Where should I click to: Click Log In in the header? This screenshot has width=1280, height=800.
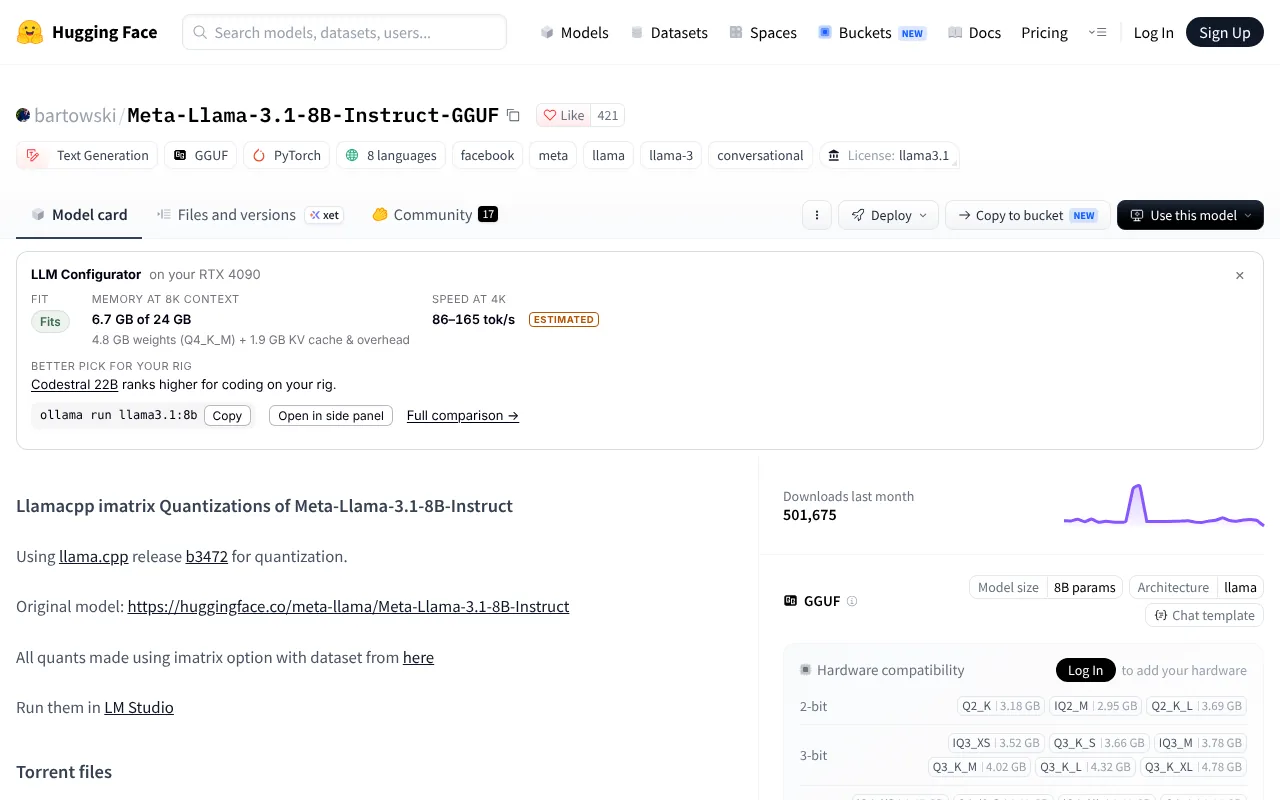[x=1153, y=32]
